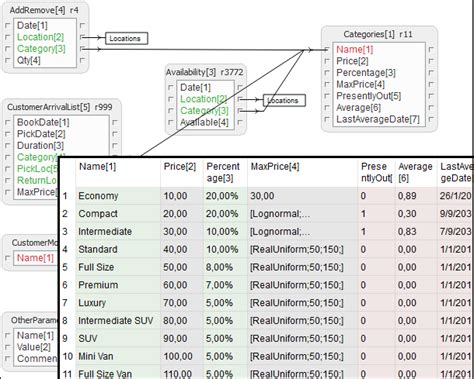Select Location[2] field in AddRemove table

click(x=40, y=37)
